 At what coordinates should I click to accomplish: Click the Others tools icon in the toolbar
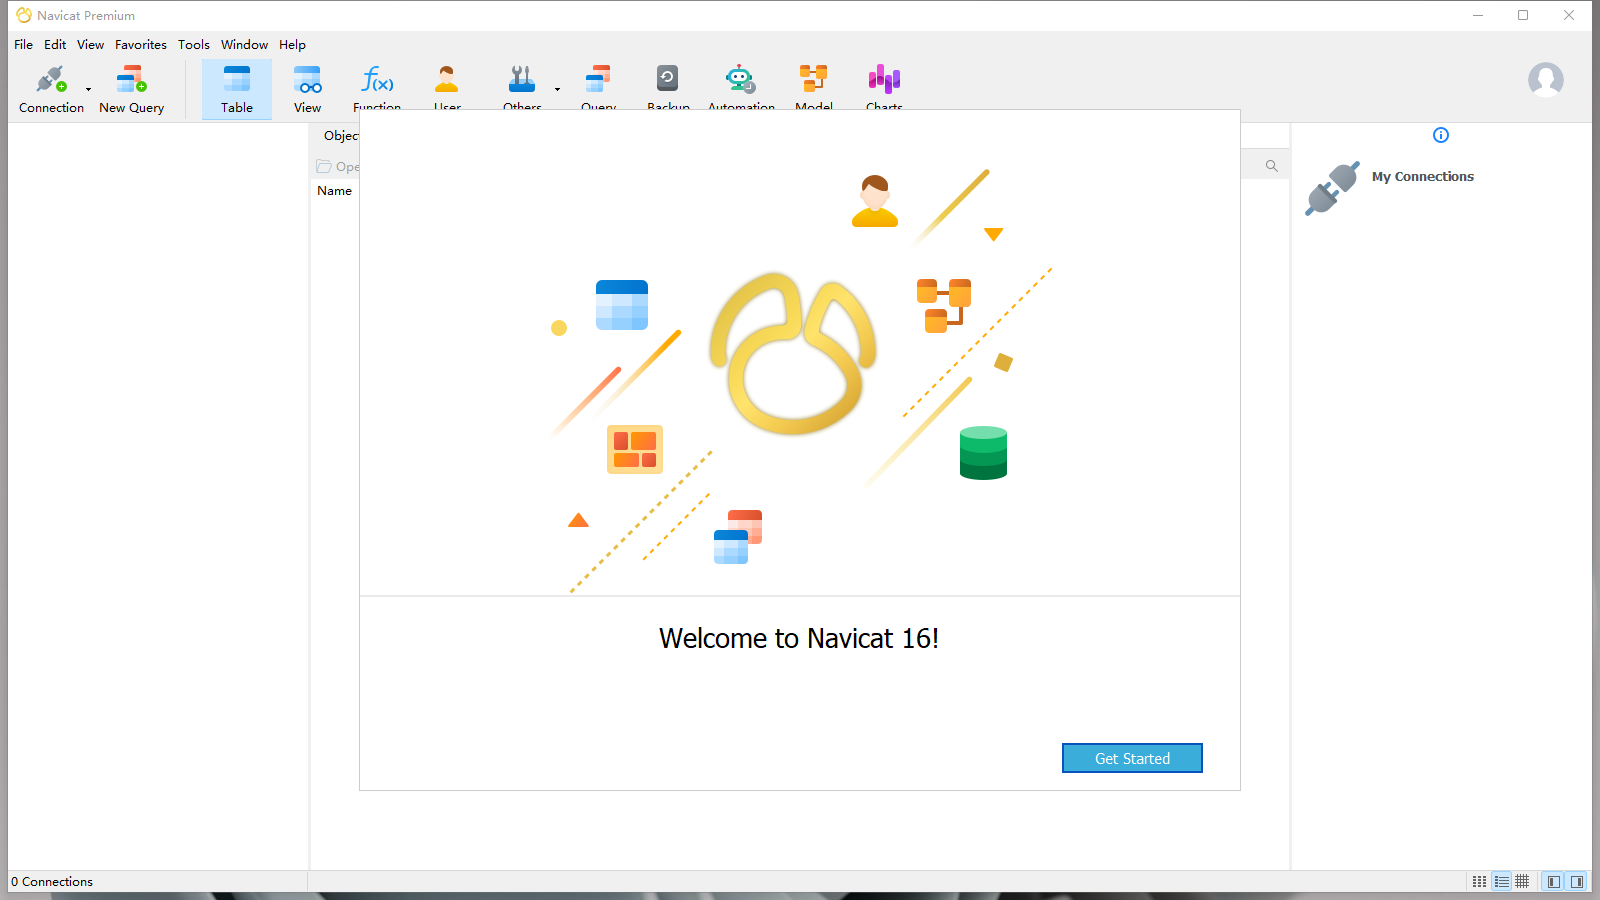click(x=522, y=79)
